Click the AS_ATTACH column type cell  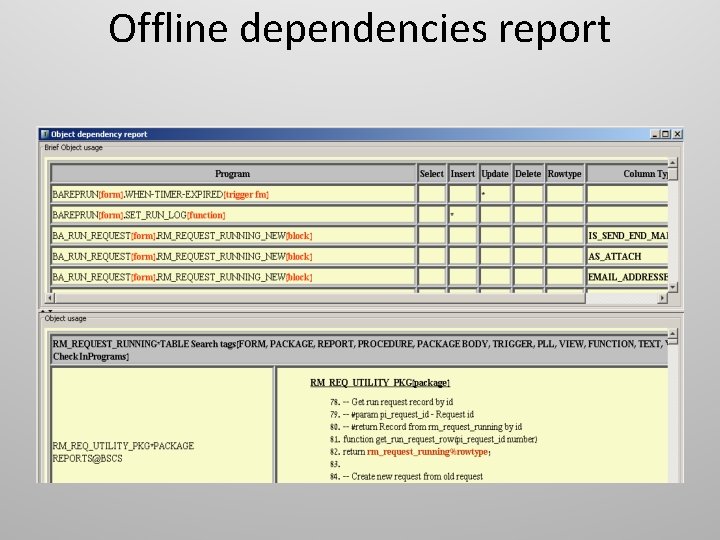coord(627,256)
